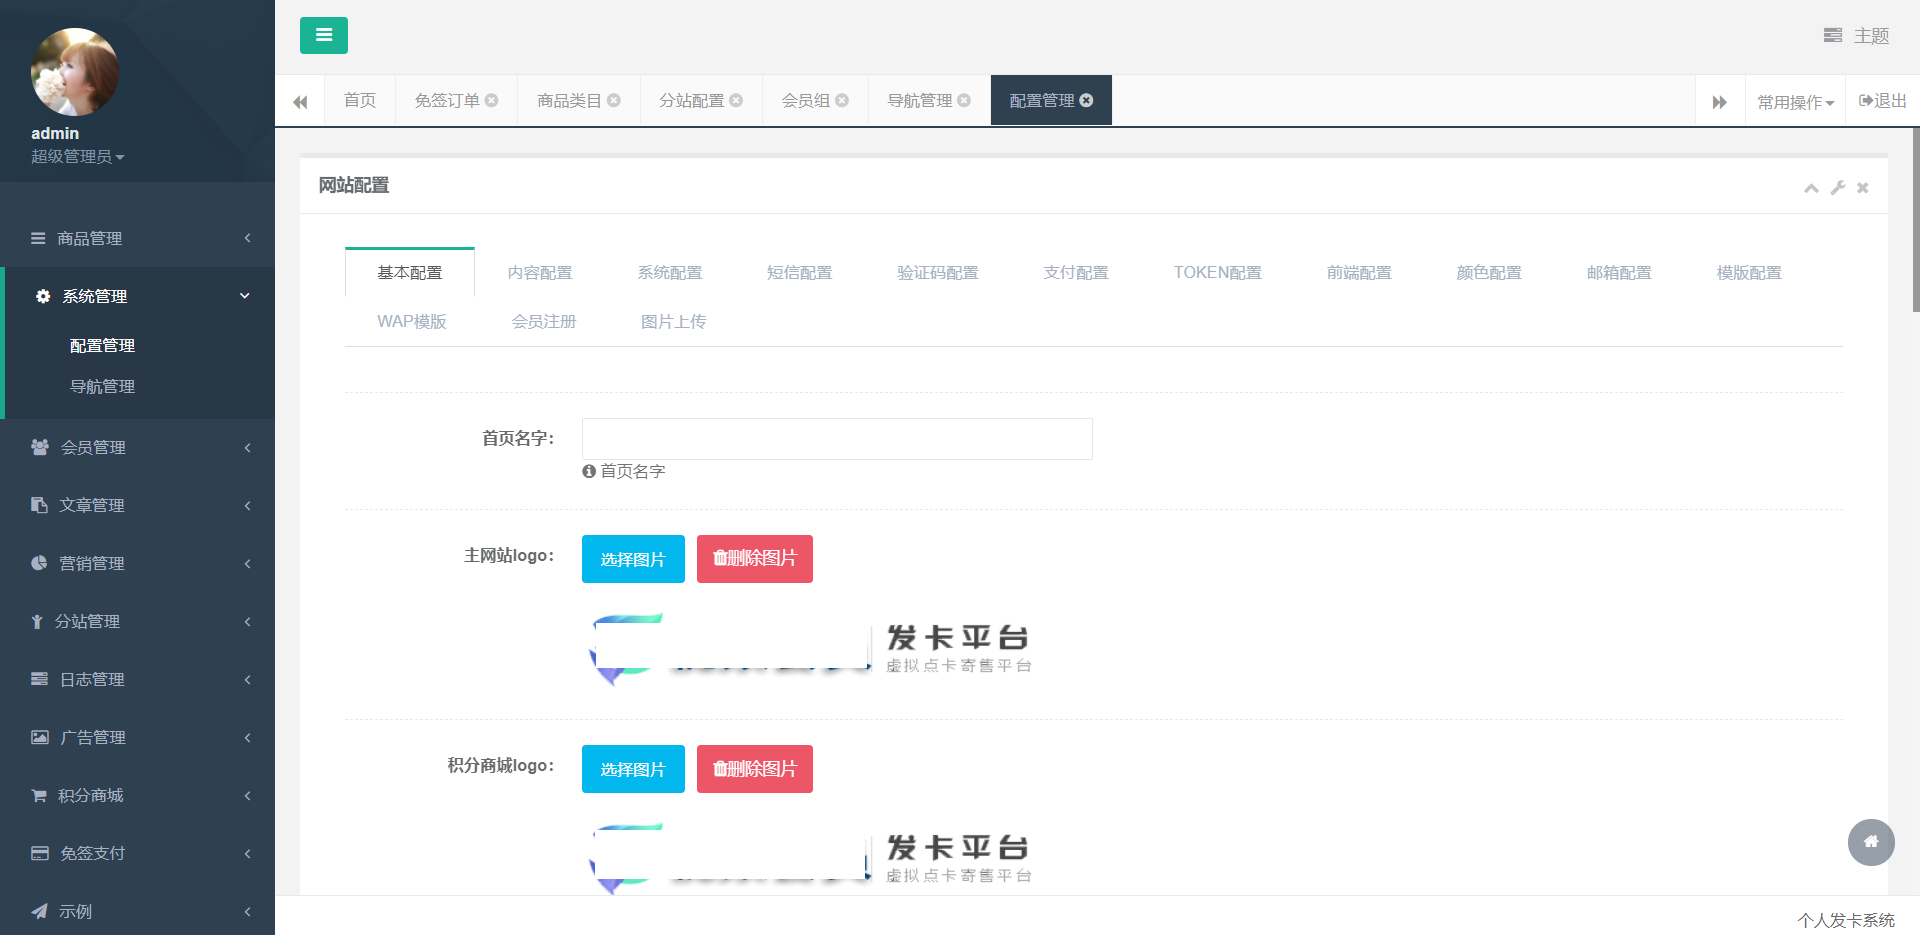This screenshot has width=1920, height=935.
Task: Click the 广告管理 image icon
Action: point(38,737)
